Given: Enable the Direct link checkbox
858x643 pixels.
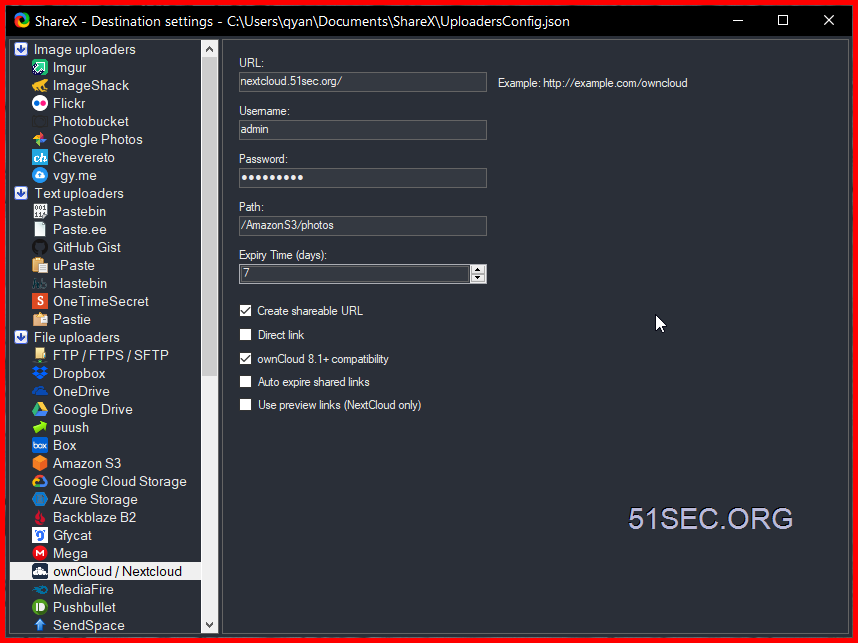Looking at the screenshot, I should (x=246, y=335).
